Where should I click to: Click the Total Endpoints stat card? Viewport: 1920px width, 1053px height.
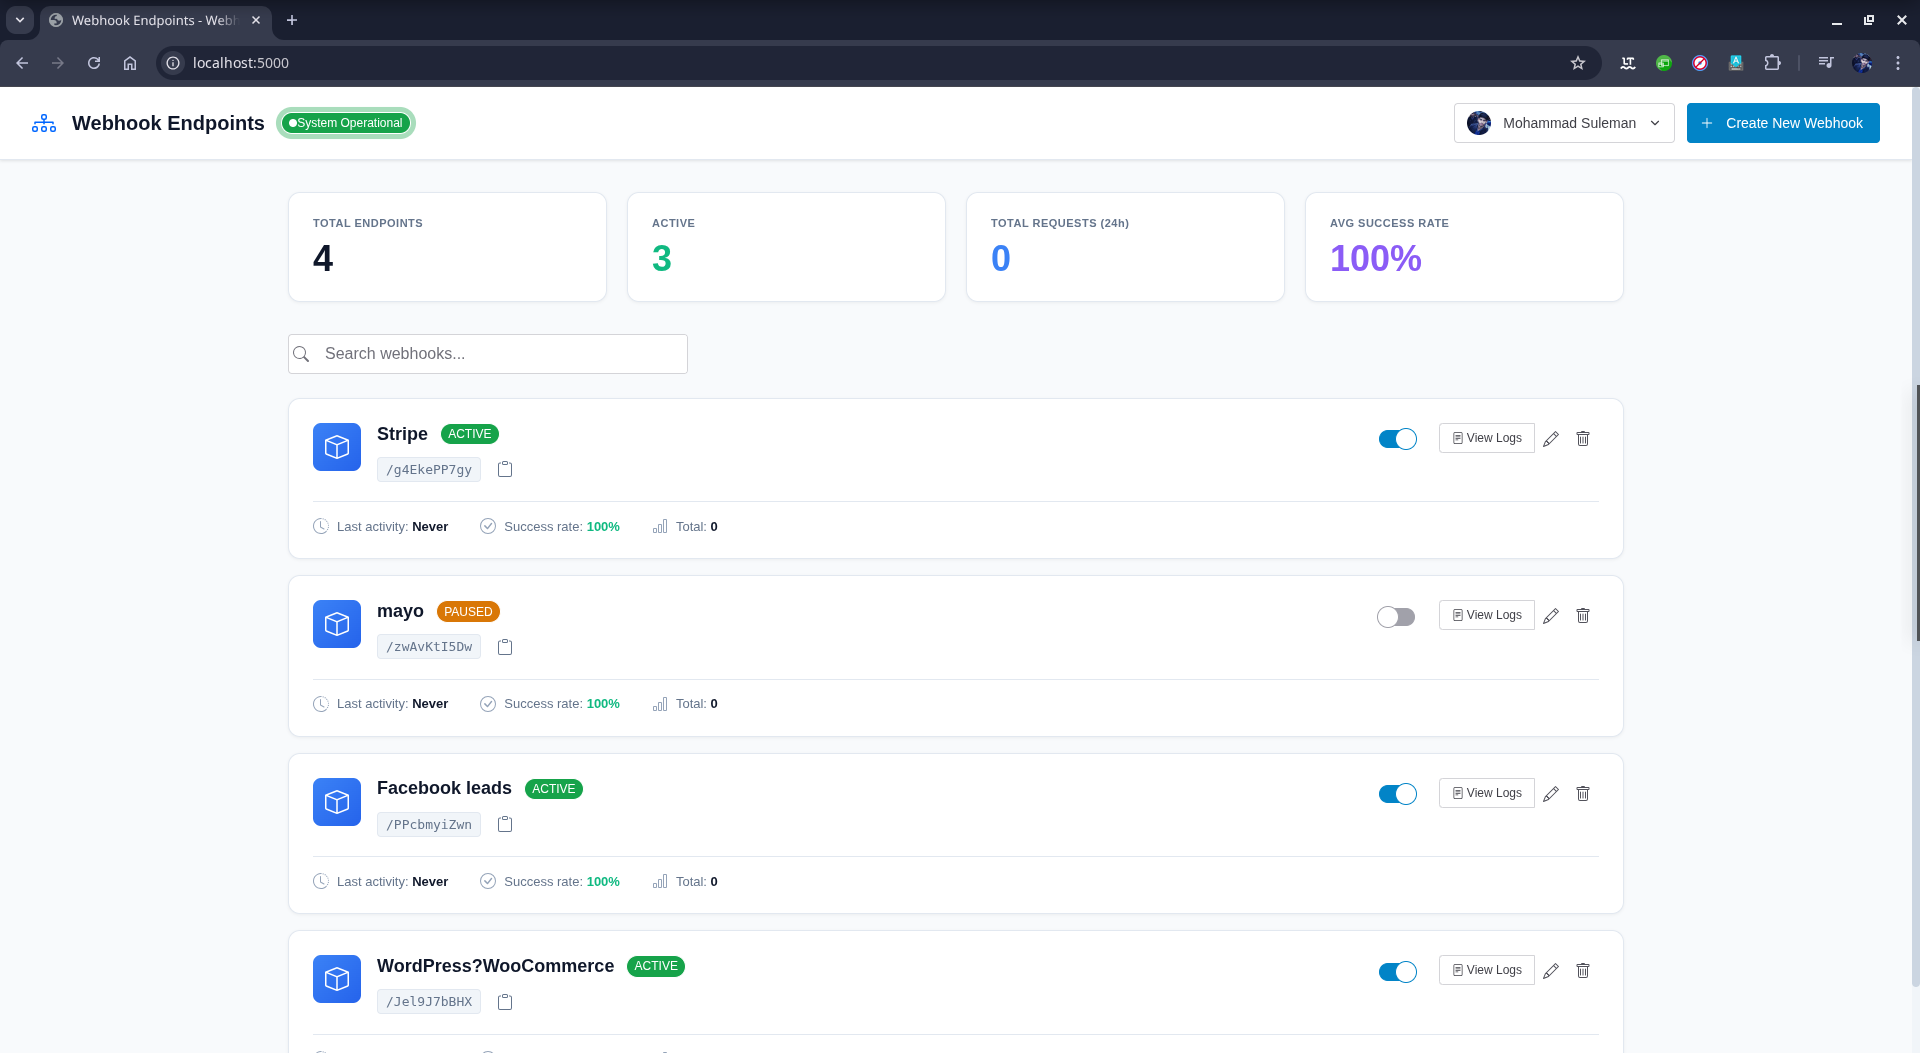[447, 247]
